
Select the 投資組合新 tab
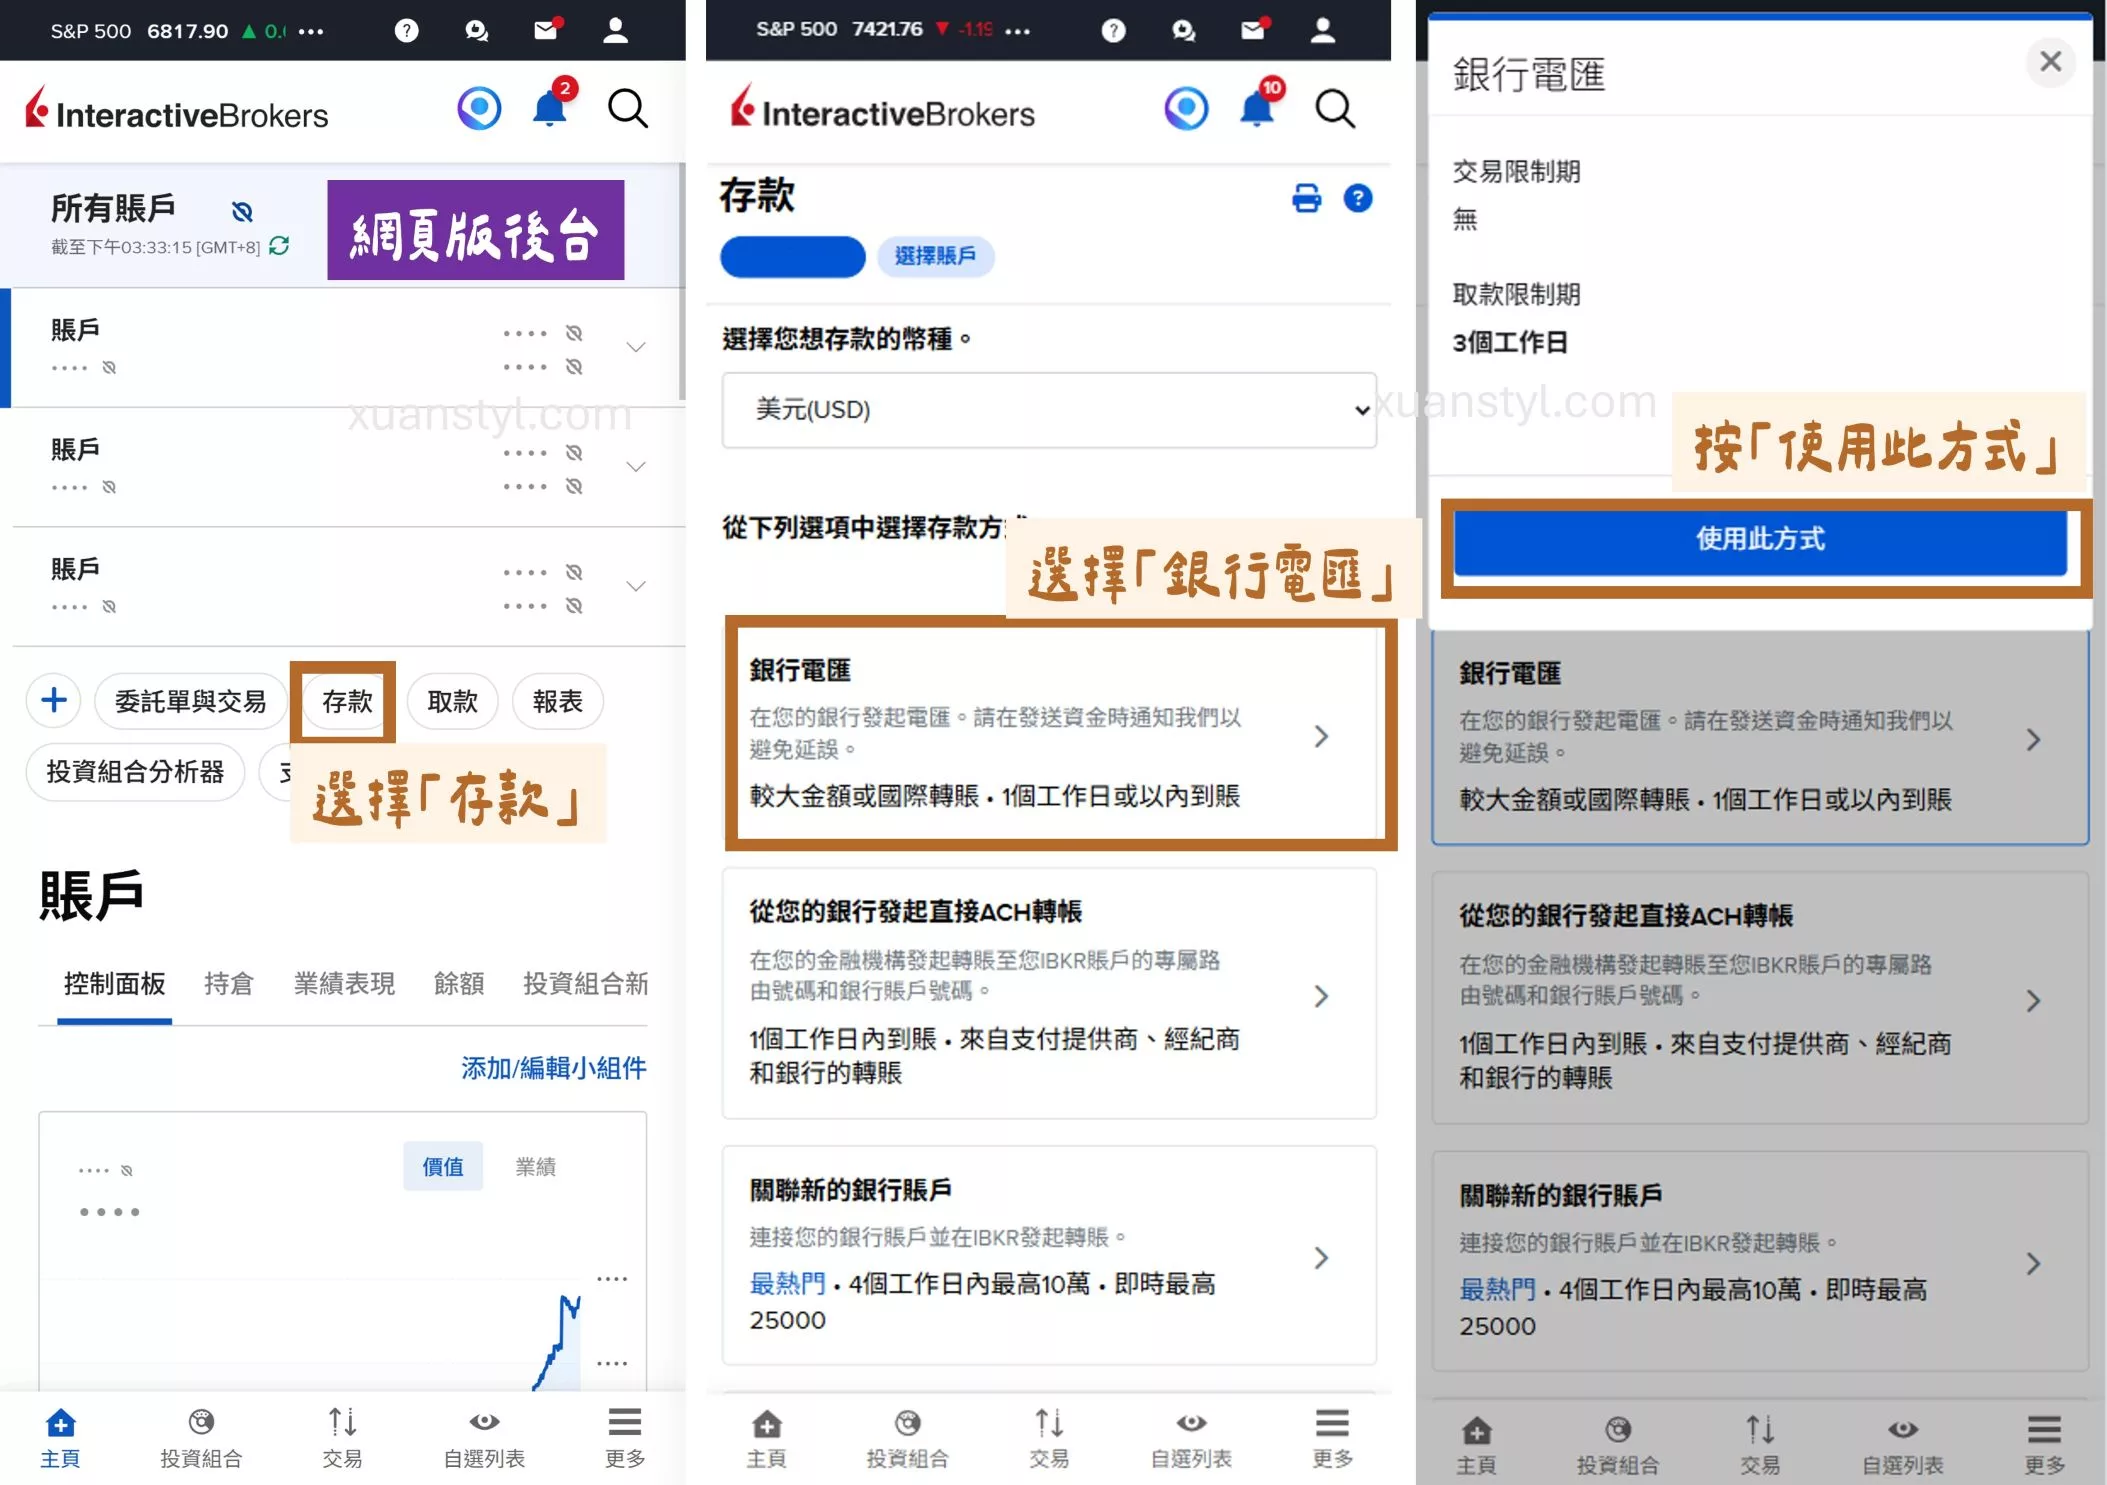586,984
